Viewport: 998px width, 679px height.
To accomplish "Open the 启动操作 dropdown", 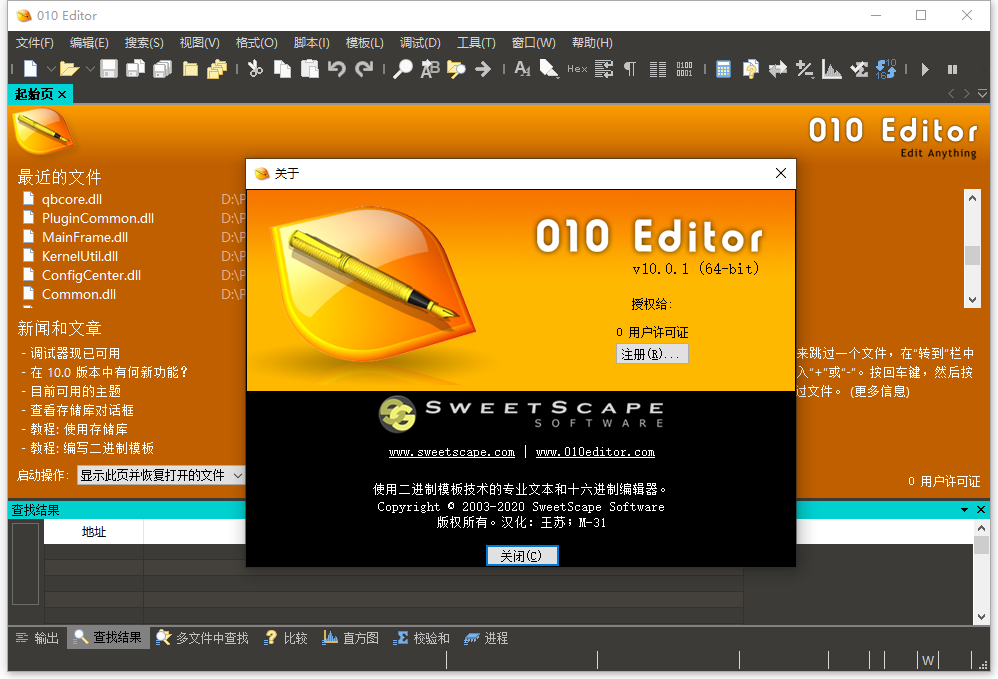I will point(161,475).
